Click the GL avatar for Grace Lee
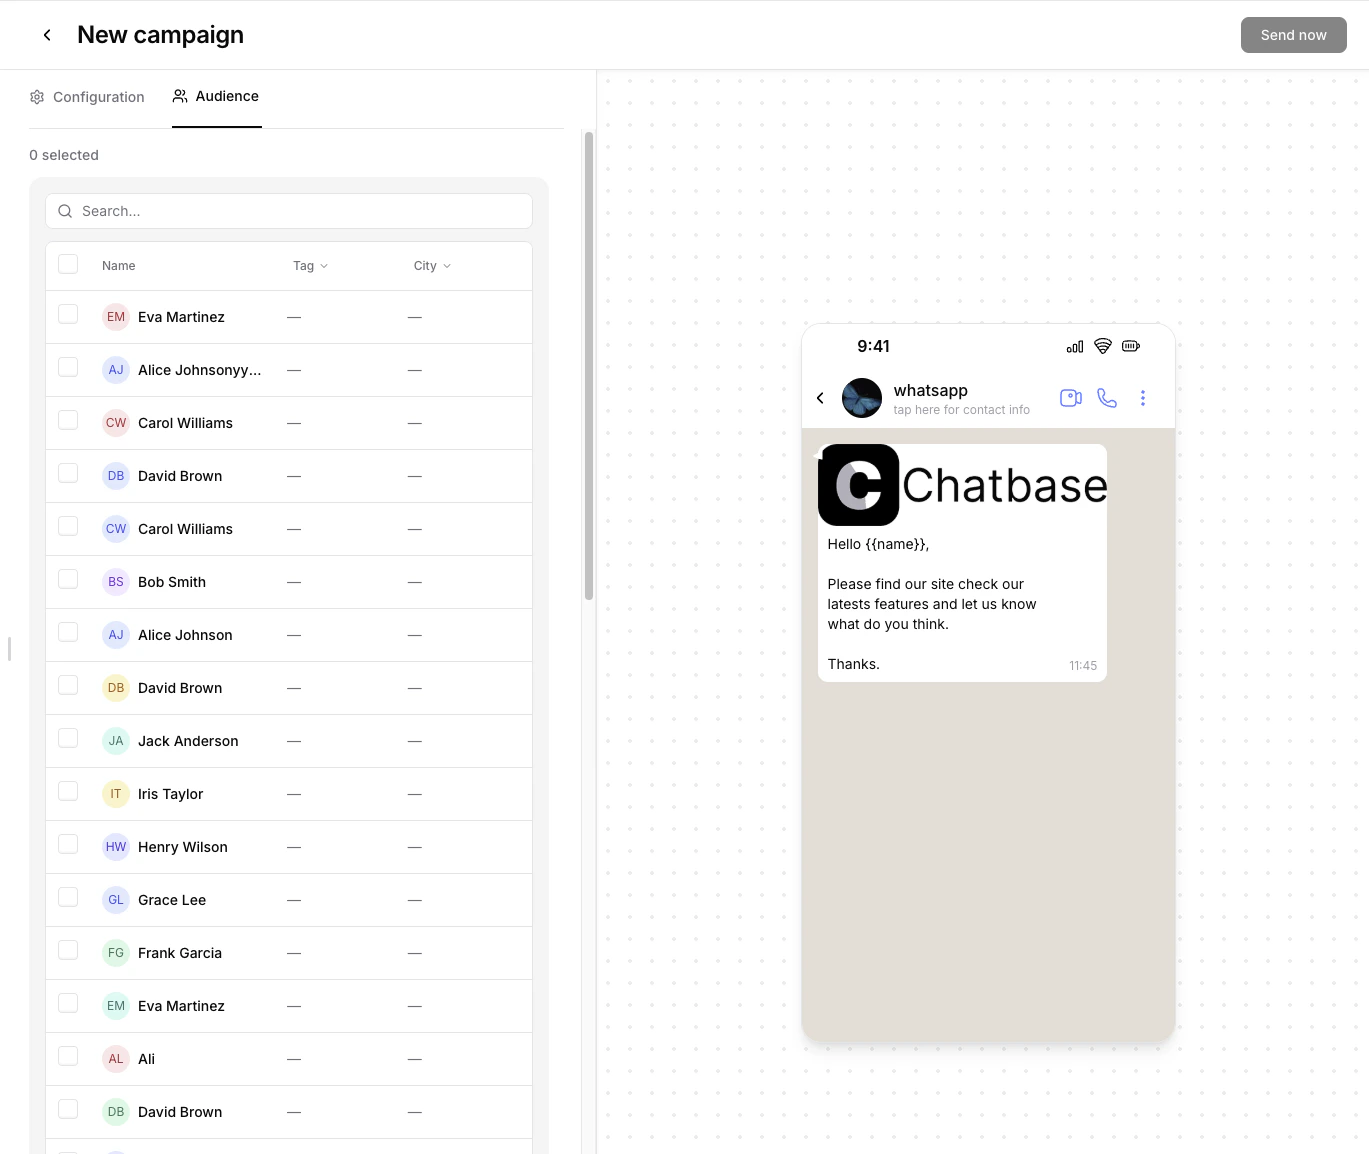The height and width of the screenshot is (1154, 1369). pyautogui.click(x=116, y=900)
